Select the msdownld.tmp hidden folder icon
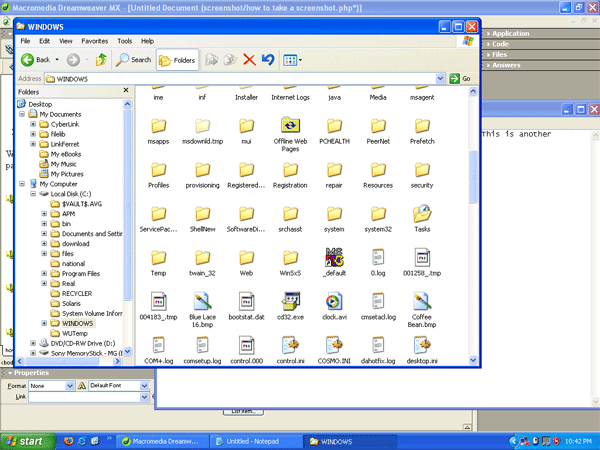 click(202, 126)
